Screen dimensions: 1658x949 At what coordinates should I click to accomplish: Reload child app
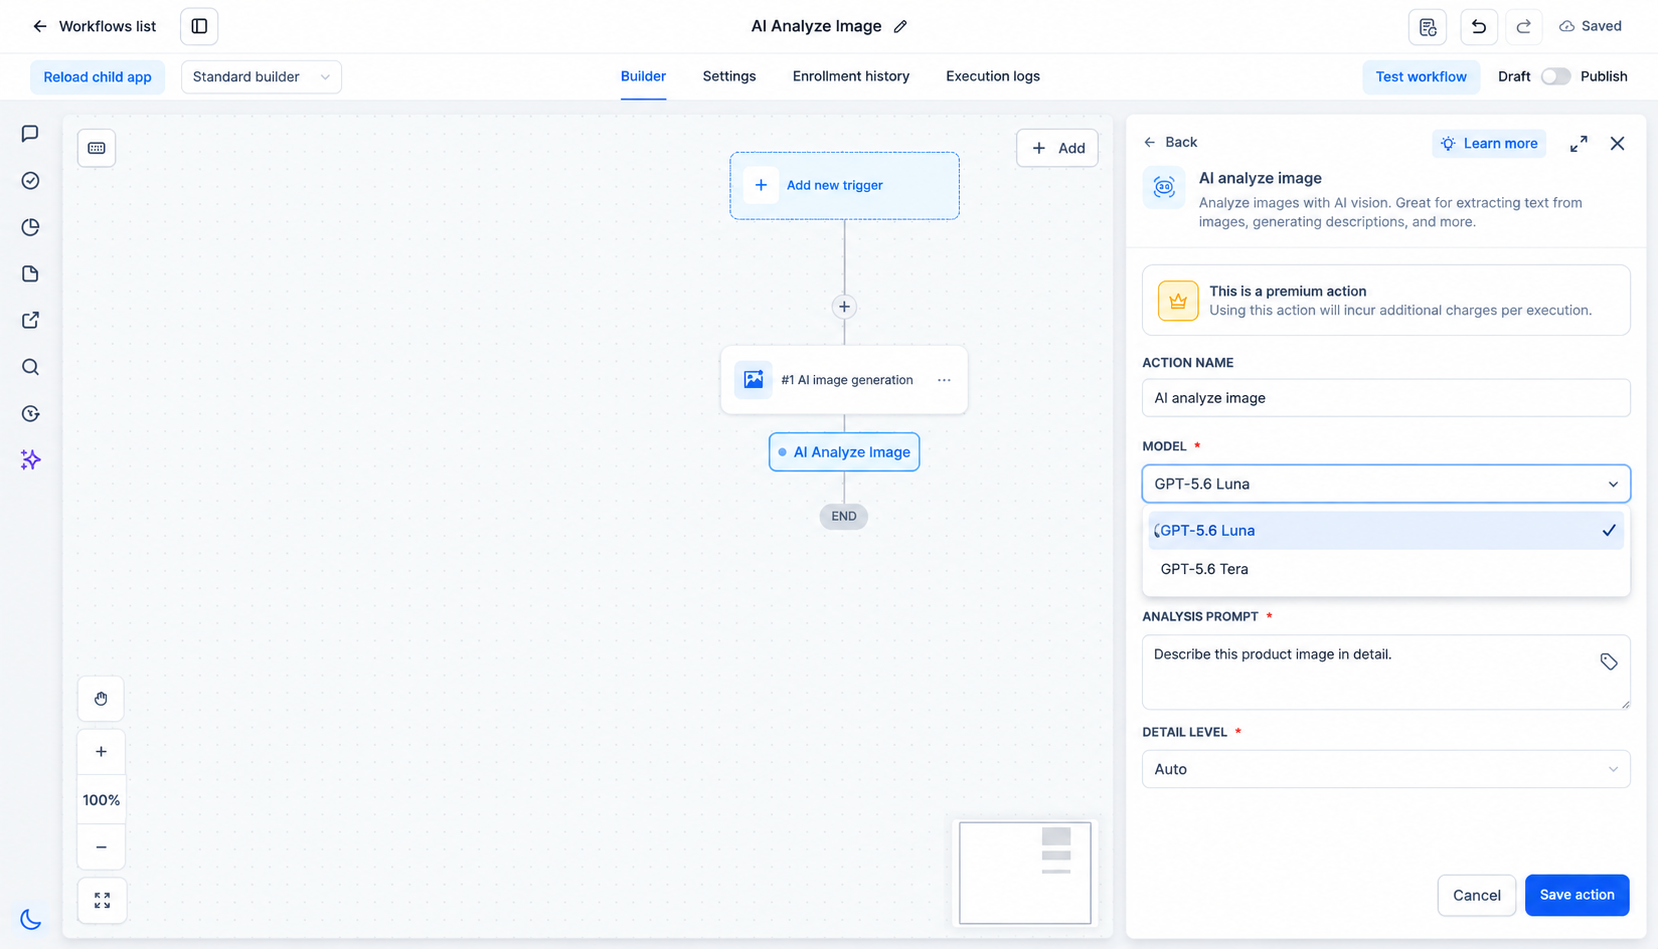pos(97,77)
